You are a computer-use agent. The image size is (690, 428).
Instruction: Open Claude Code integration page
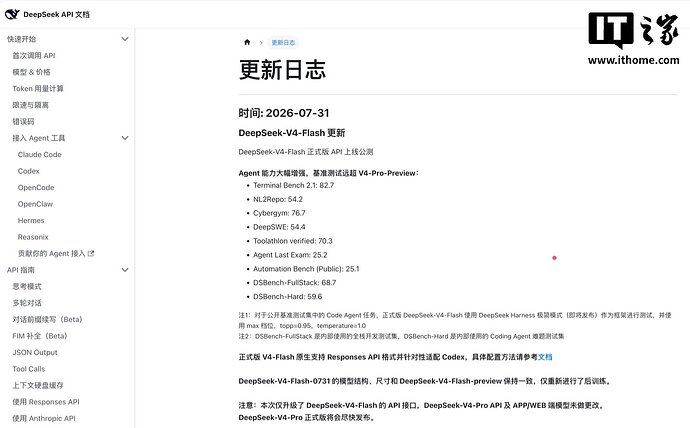tap(40, 154)
